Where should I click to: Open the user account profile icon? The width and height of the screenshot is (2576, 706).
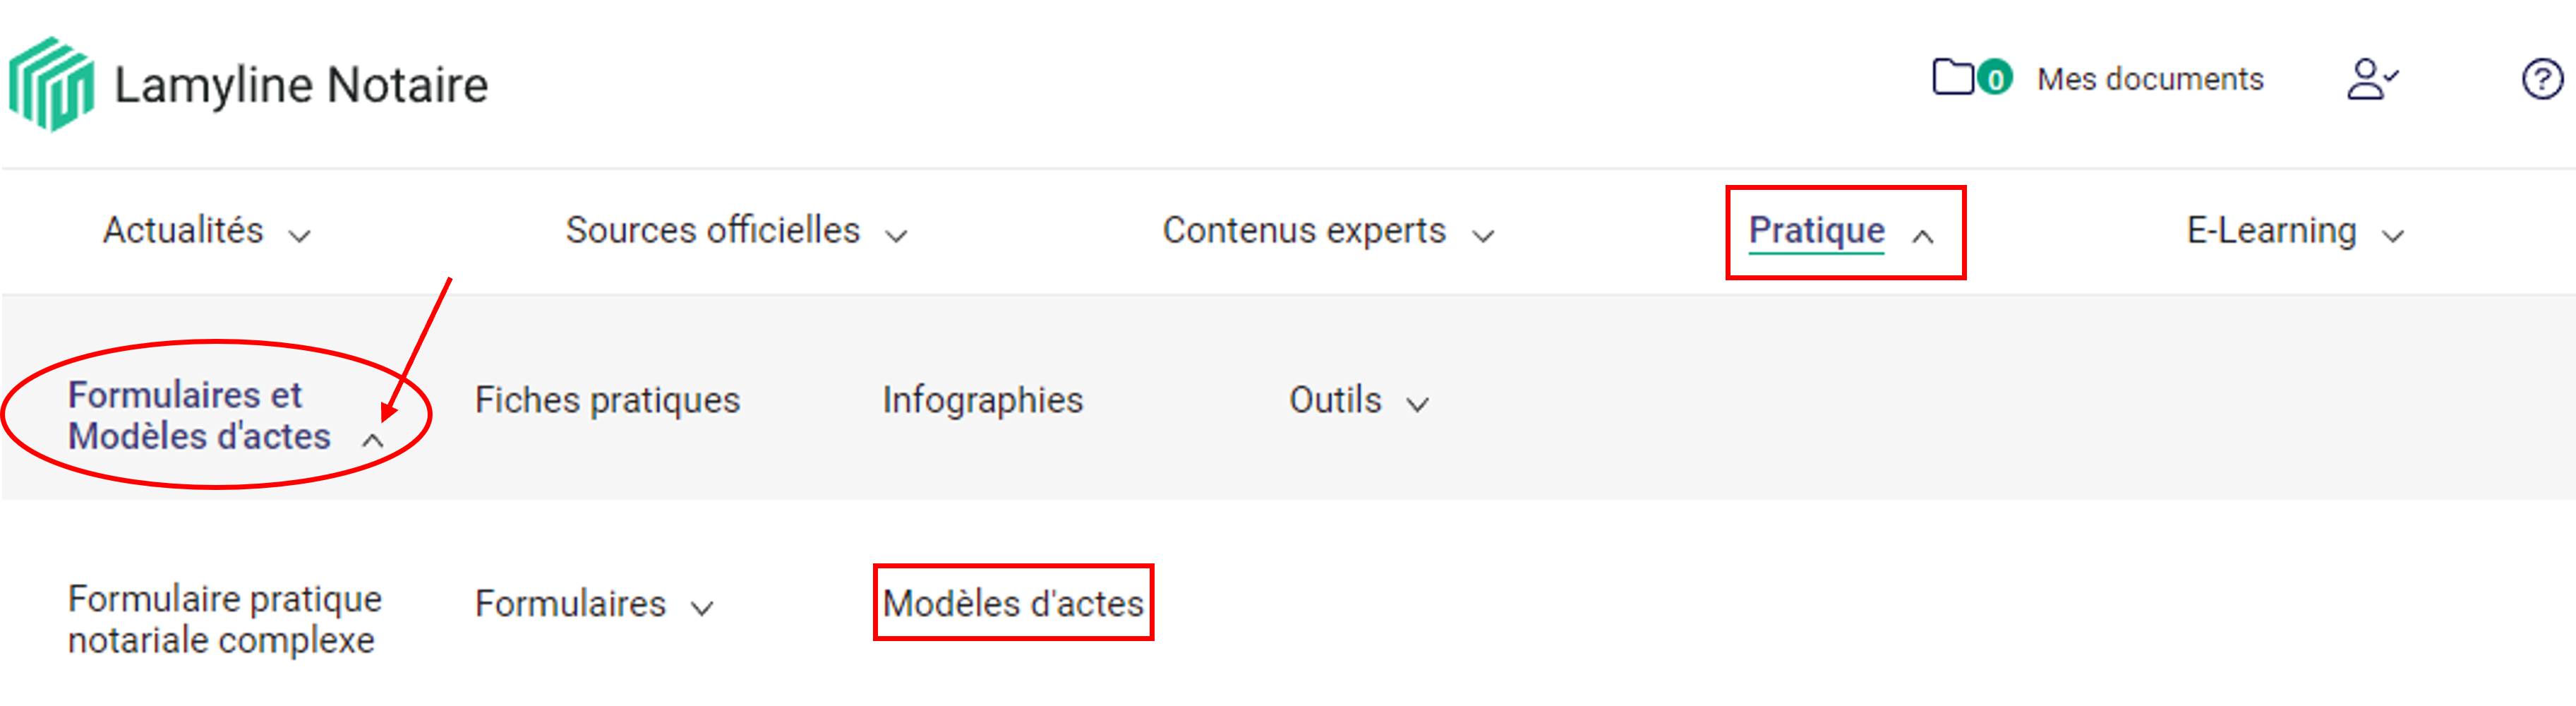pos(2371,79)
